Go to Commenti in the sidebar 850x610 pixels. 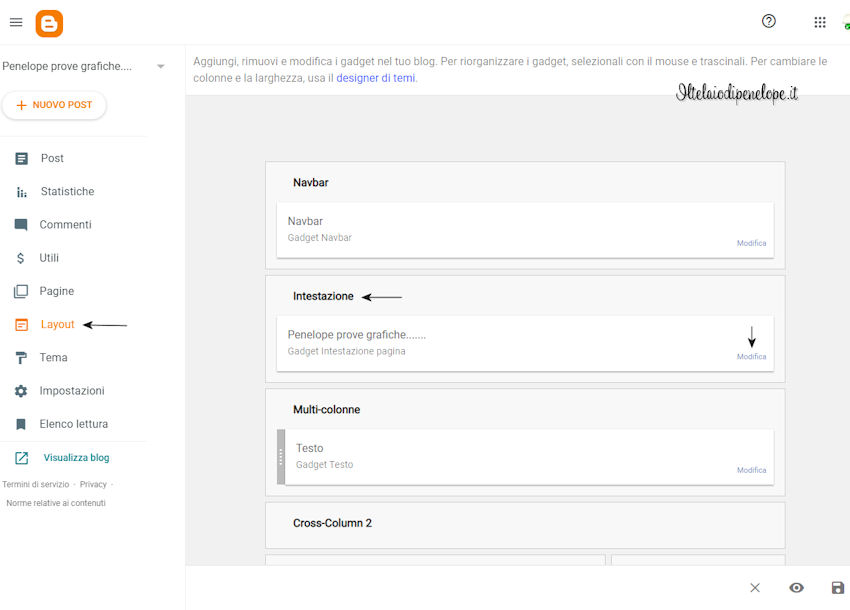65,224
